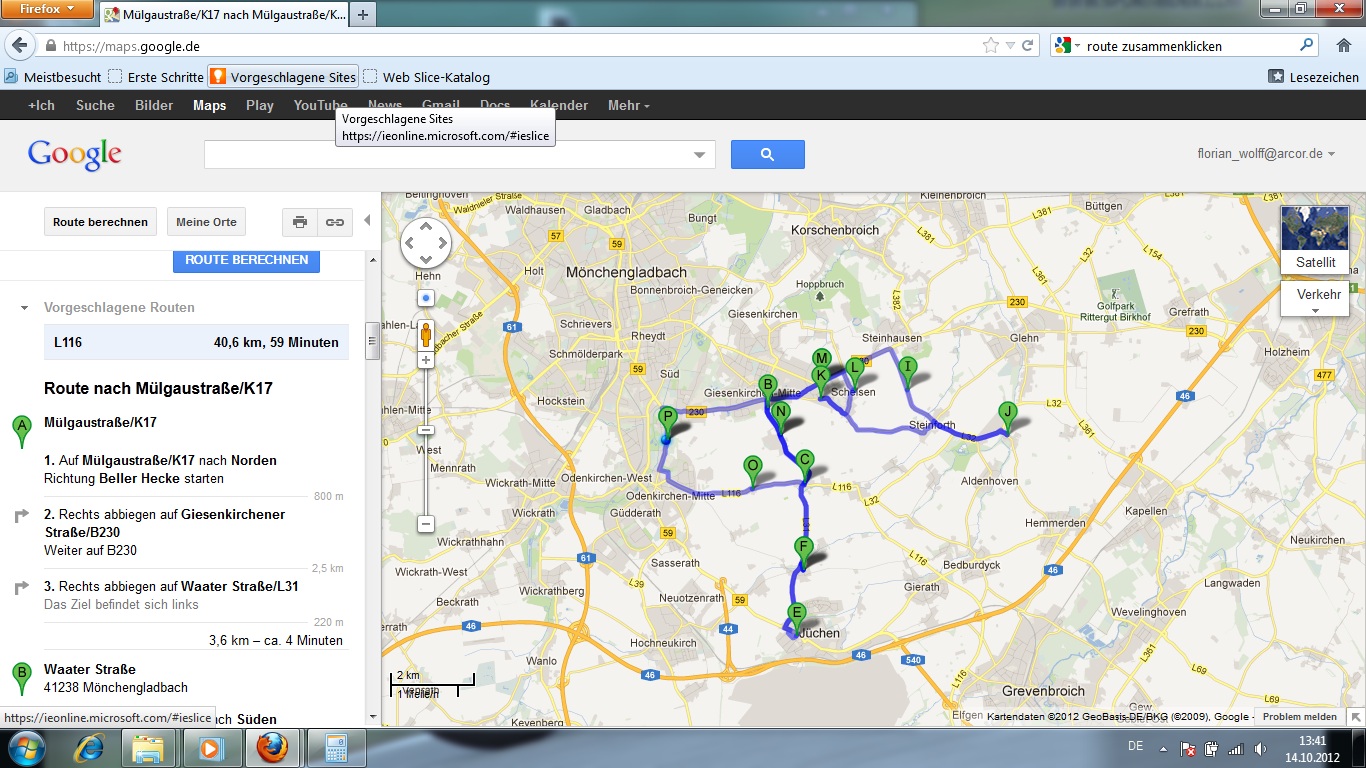
Task: Collapse the left directions panel arrow
Action: [x=367, y=221]
